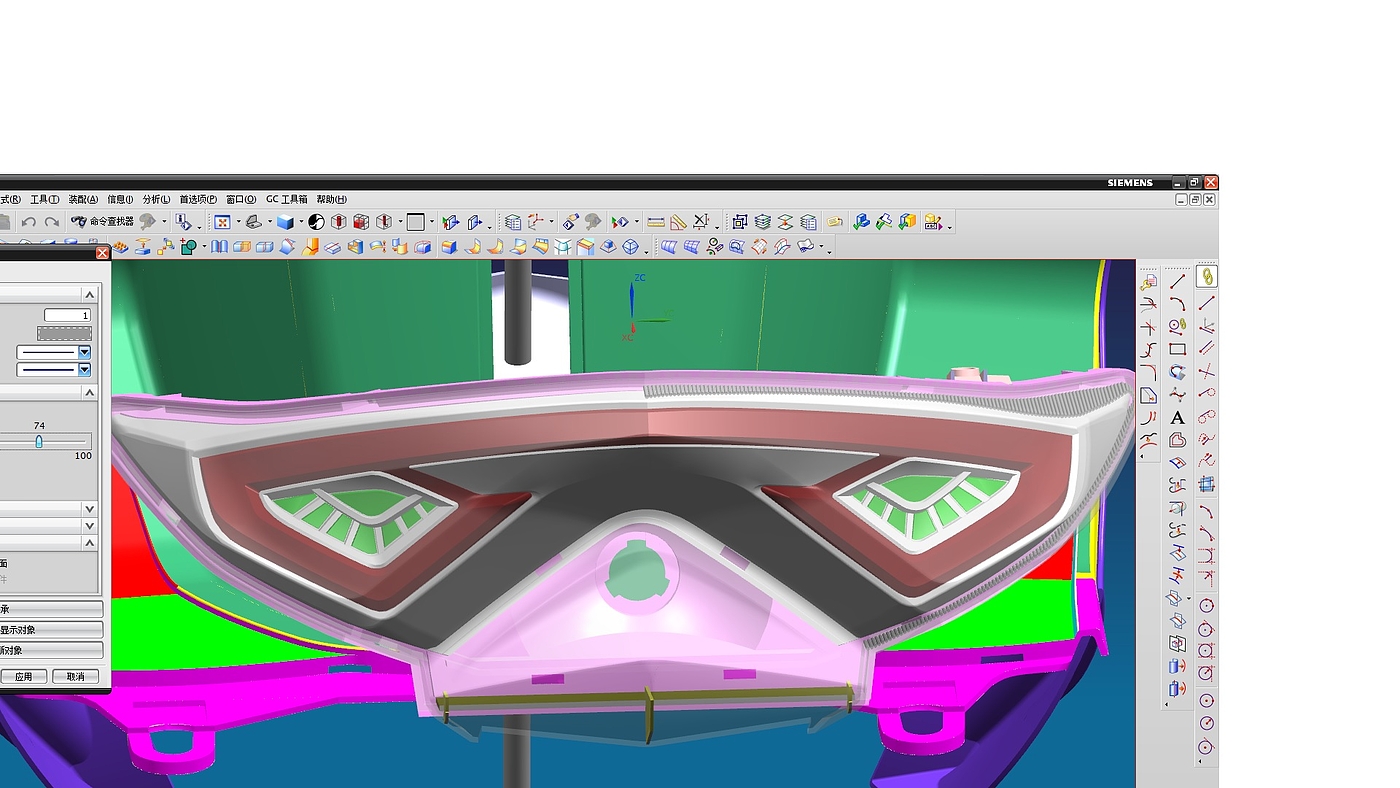
Task: Click the measure angle protractor icon
Action: point(679,222)
